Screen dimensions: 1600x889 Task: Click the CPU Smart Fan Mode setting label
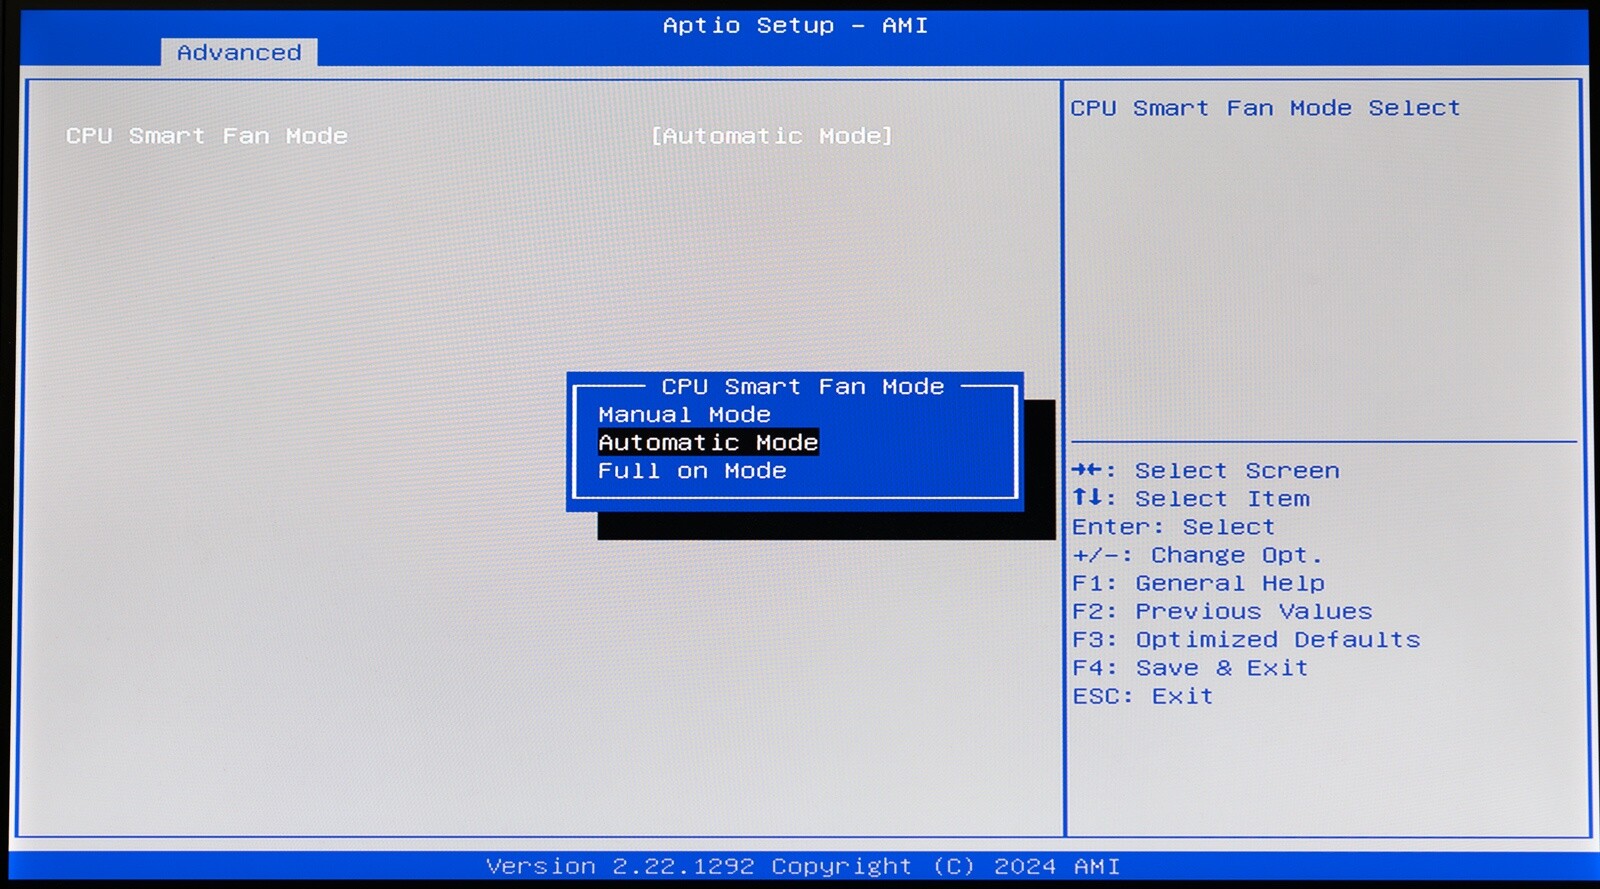point(207,136)
